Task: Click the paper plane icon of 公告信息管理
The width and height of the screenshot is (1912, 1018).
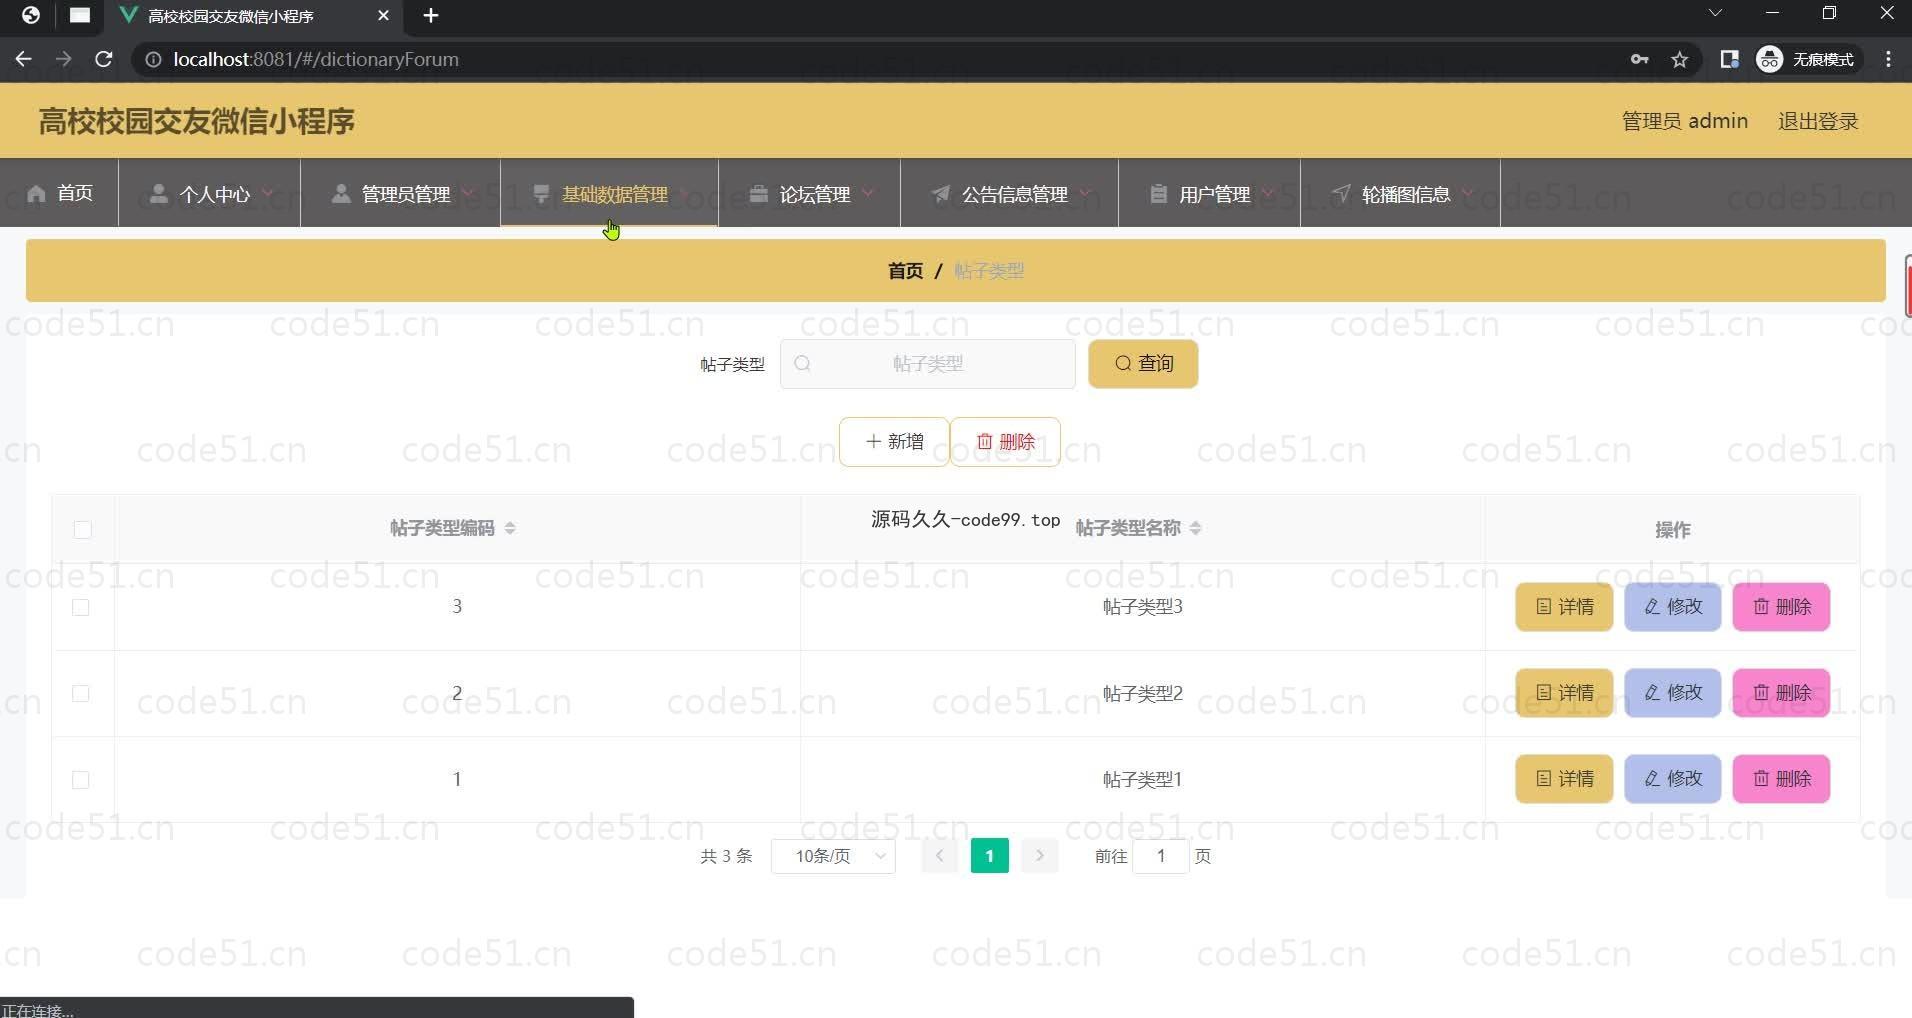Action: pyautogui.click(x=941, y=193)
